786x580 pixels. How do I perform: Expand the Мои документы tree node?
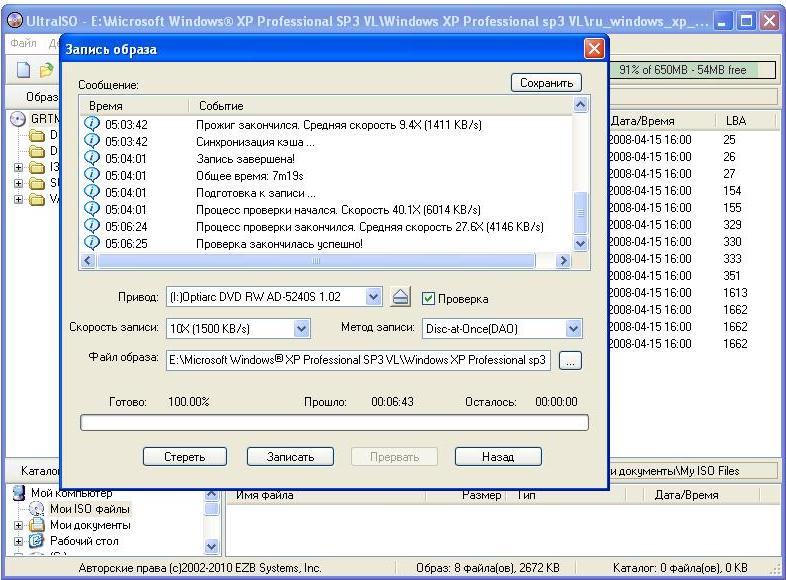(x=19, y=525)
